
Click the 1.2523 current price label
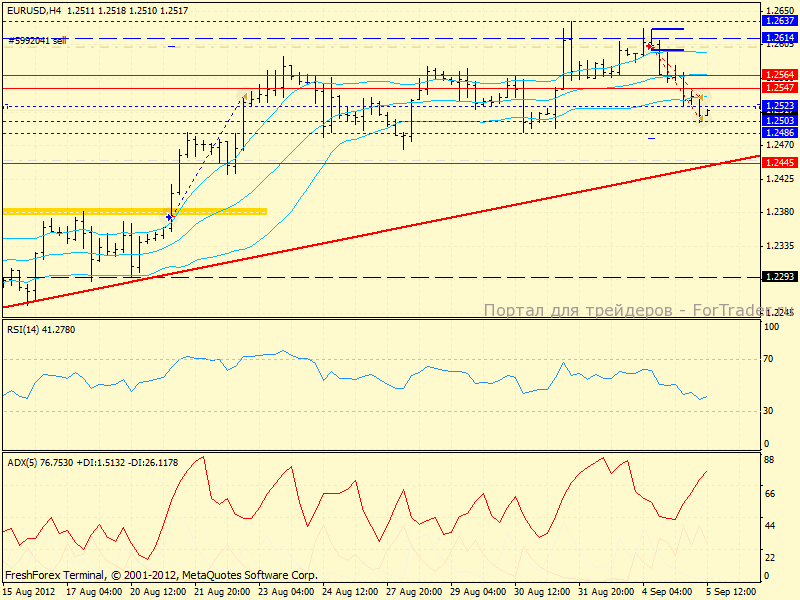click(779, 106)
